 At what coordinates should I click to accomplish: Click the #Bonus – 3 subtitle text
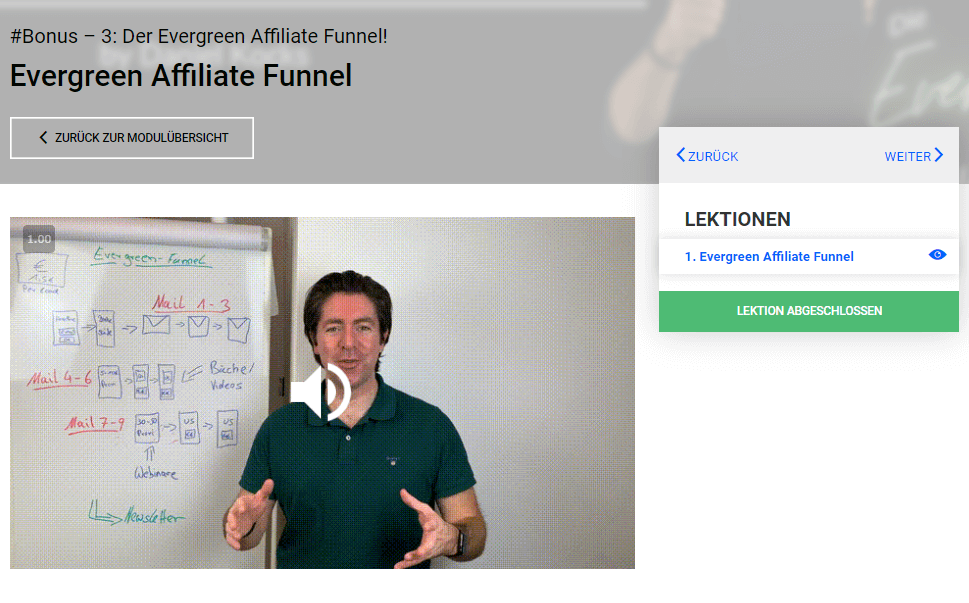click(x=199, y=36)
